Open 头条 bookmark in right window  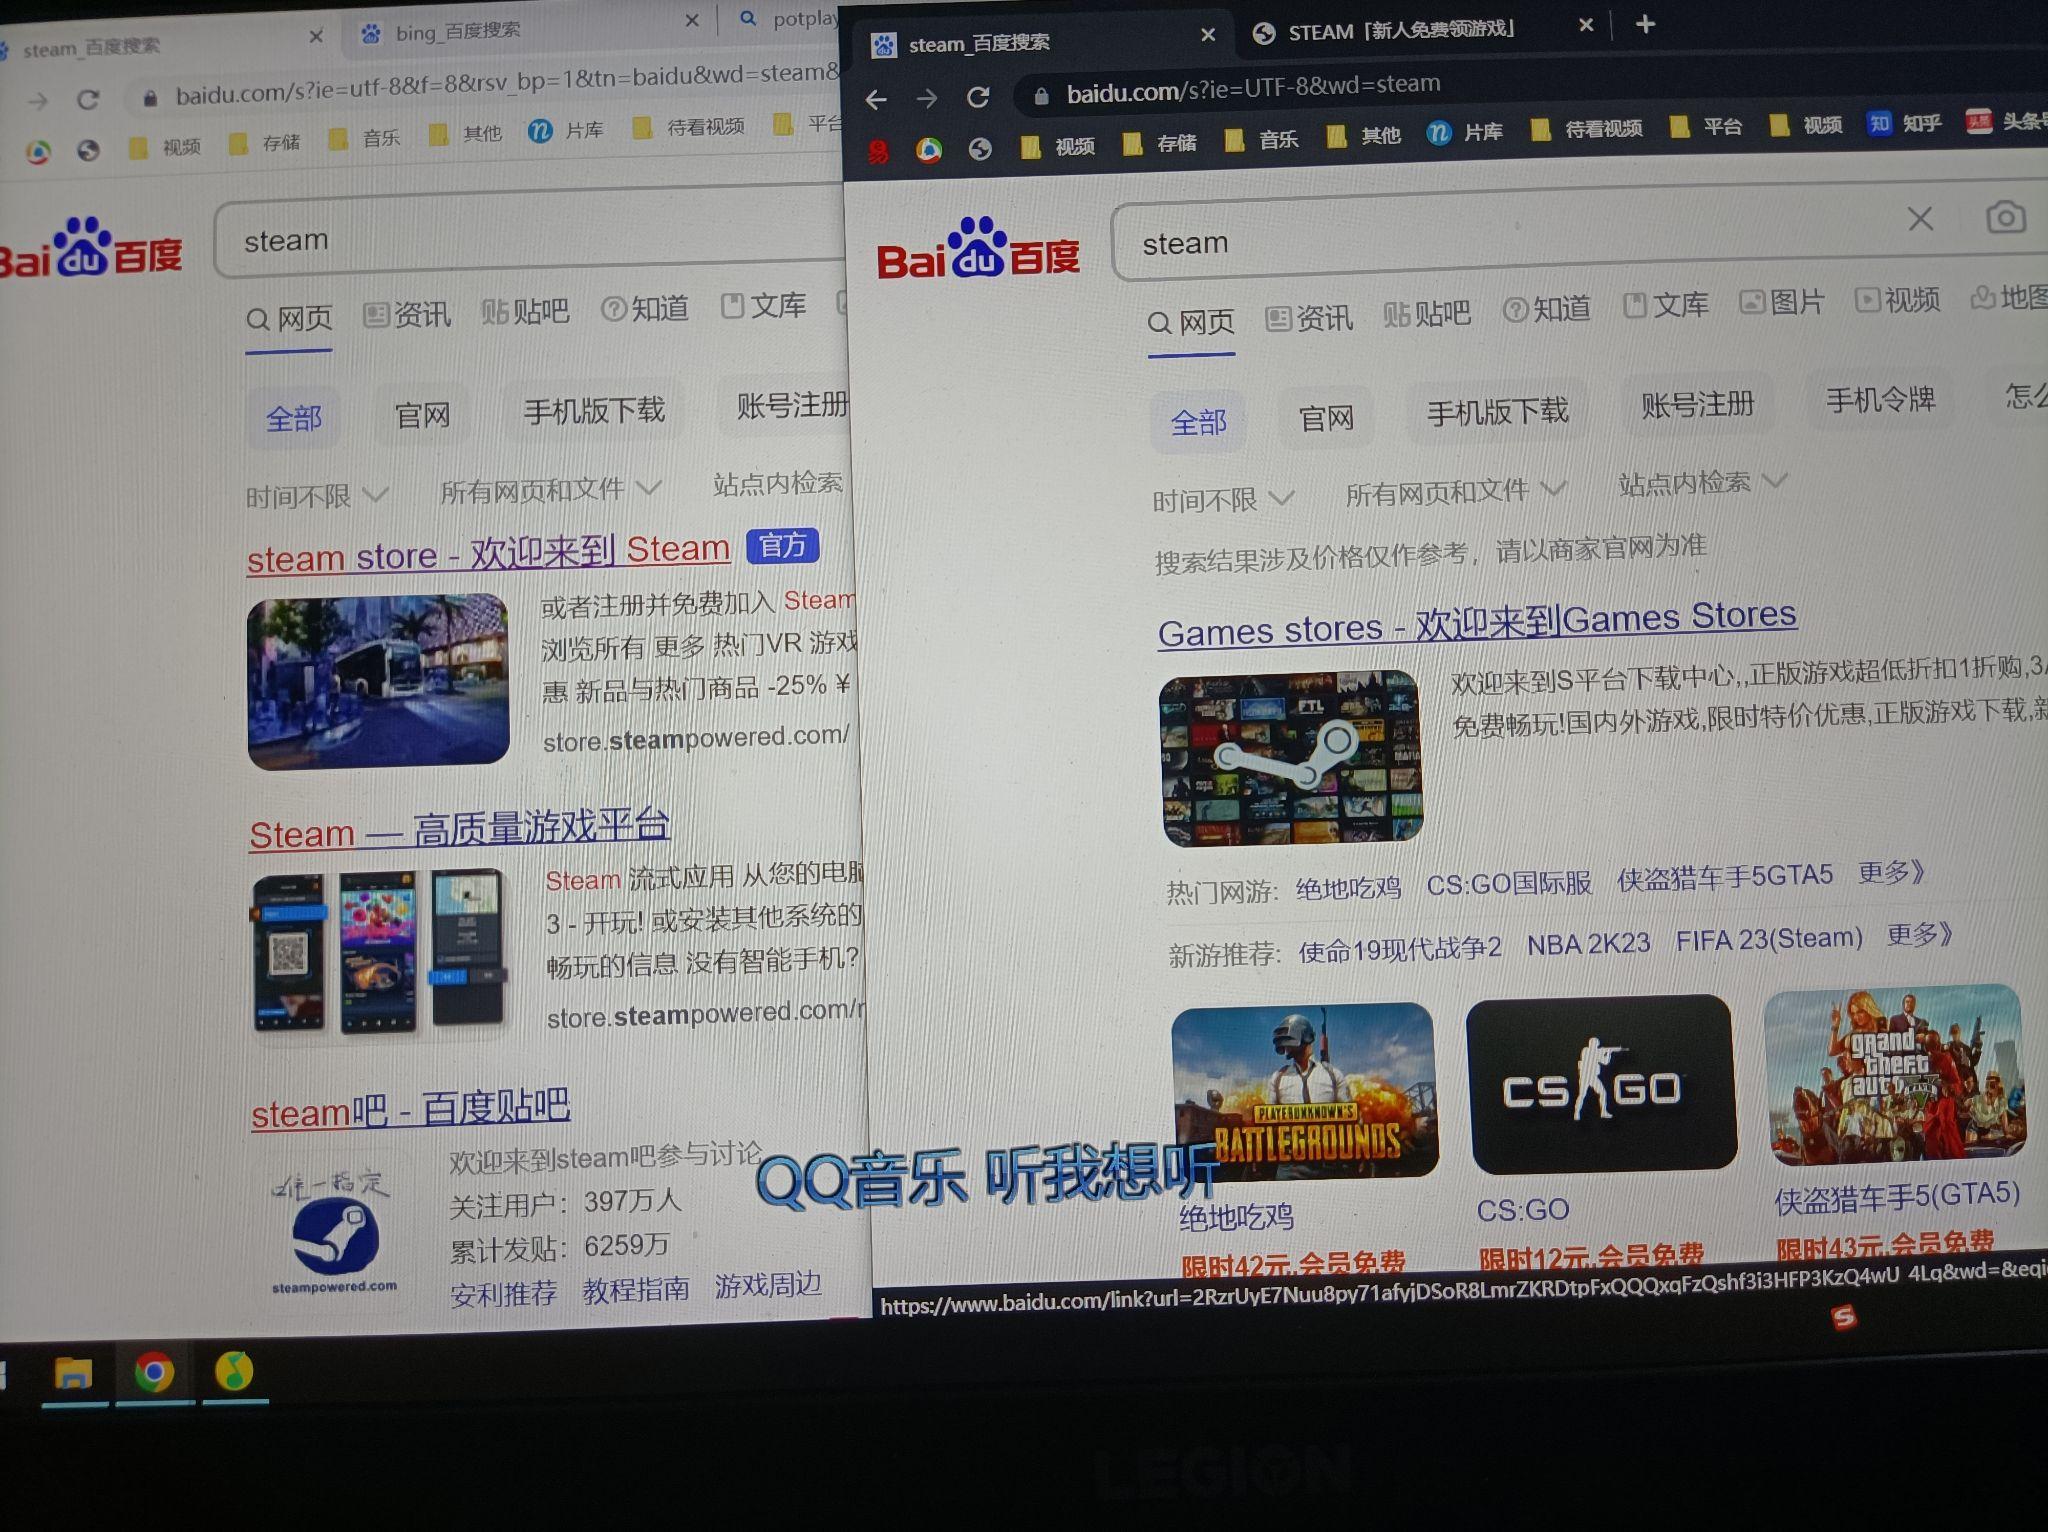tap(2006, 121)
